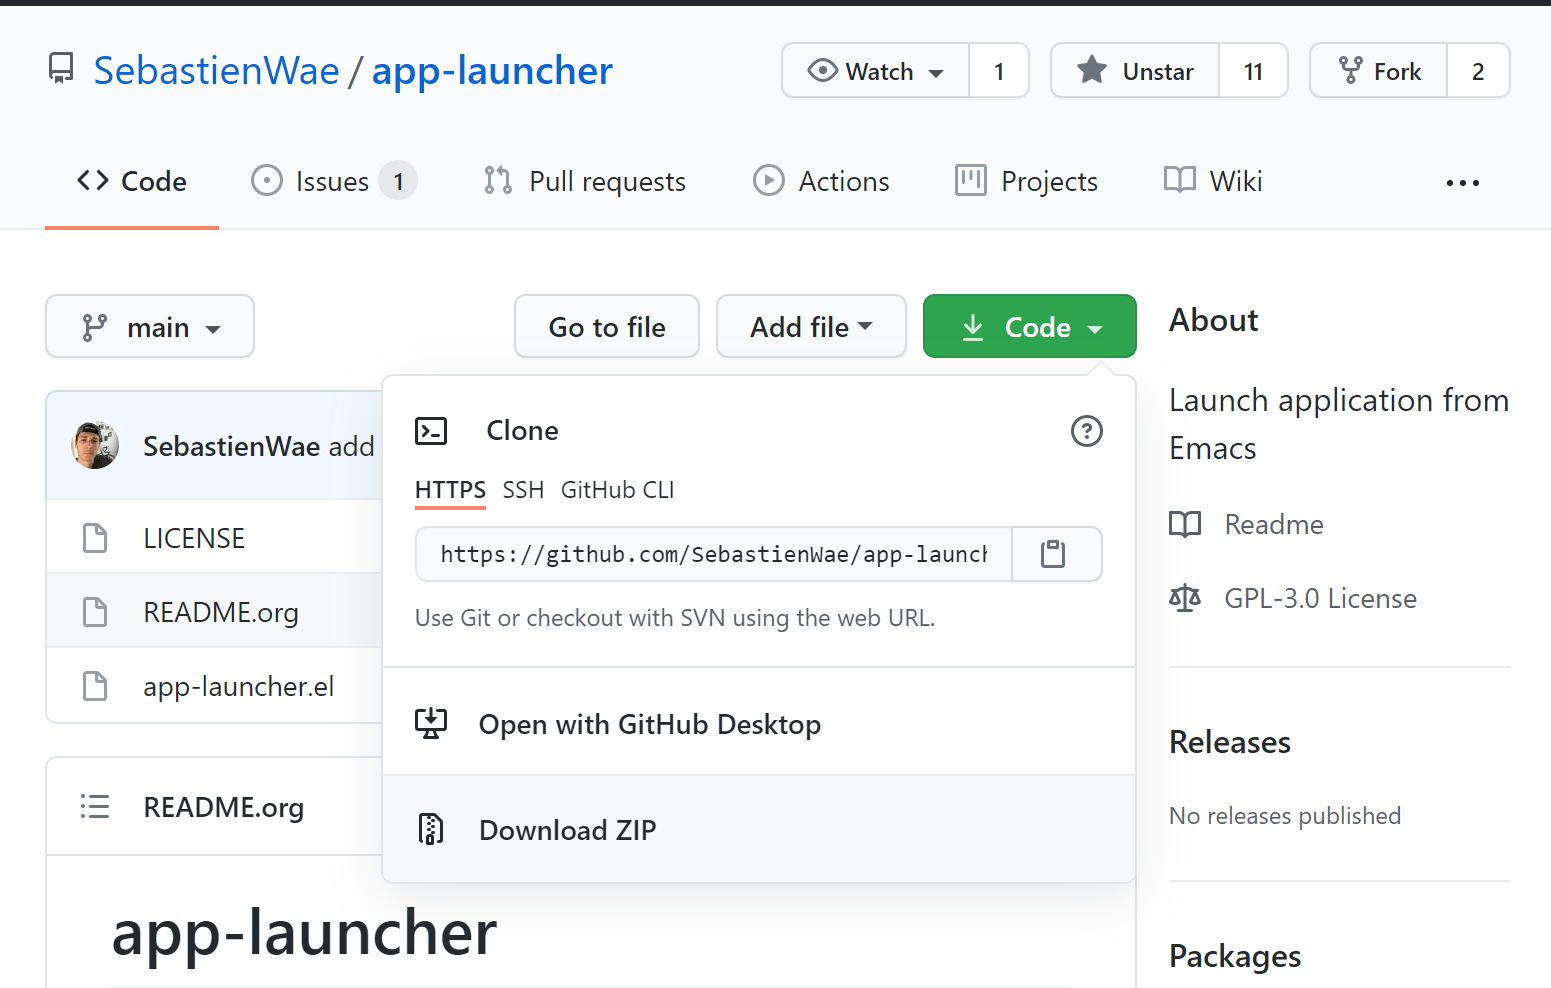Switch to the SSH clone tab
1551x988 pixels.
tap(523, 490)
